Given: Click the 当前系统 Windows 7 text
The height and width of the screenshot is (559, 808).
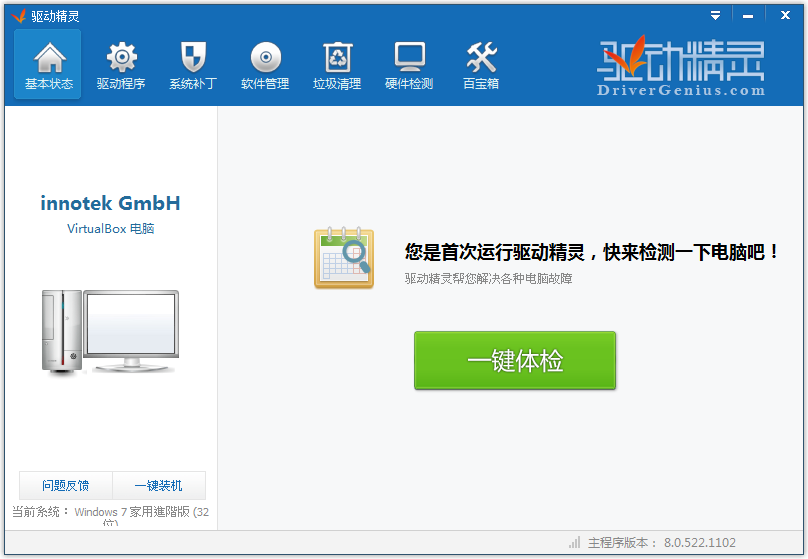Looking at the screenshot, I should pos(110,515).
